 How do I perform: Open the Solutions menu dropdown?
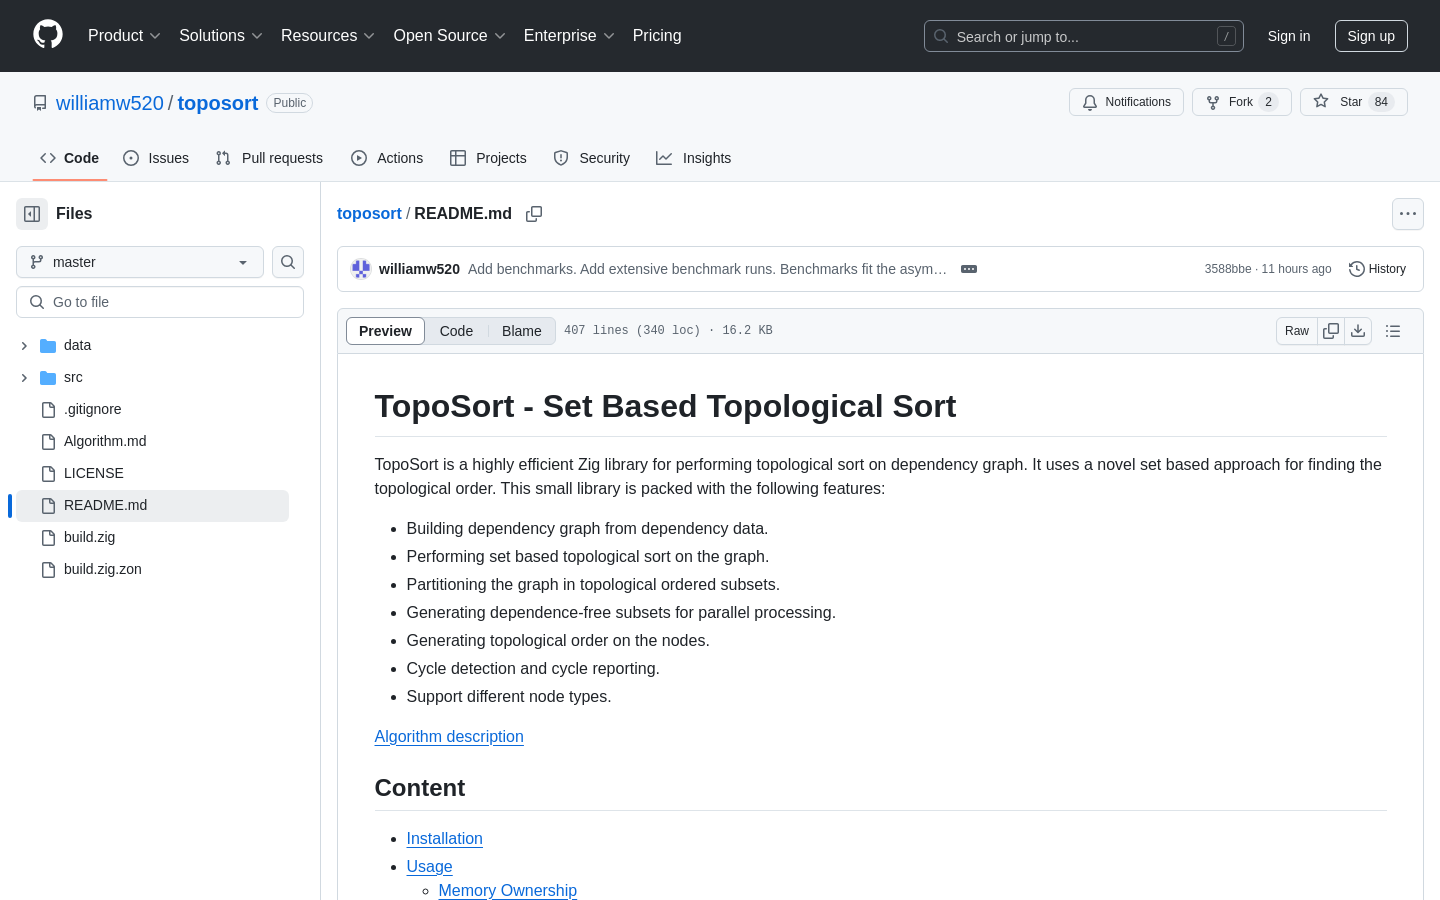tap(221, 36)
